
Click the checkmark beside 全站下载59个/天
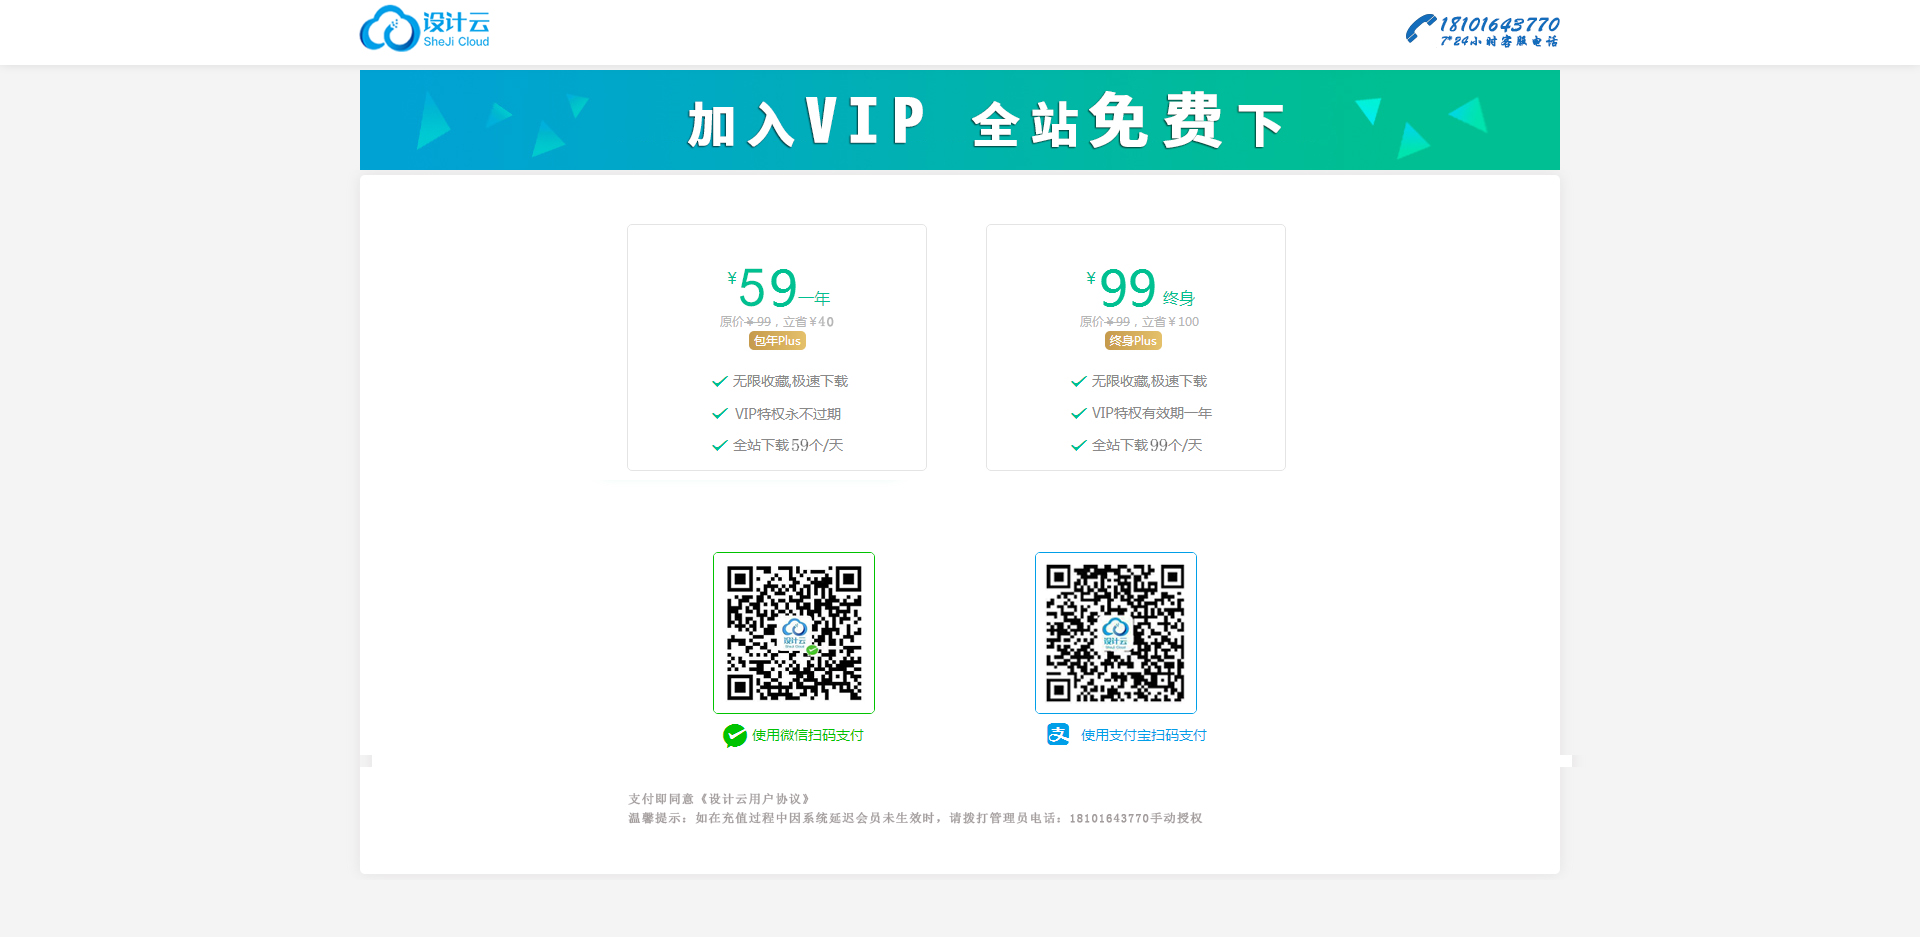[719, 446]
